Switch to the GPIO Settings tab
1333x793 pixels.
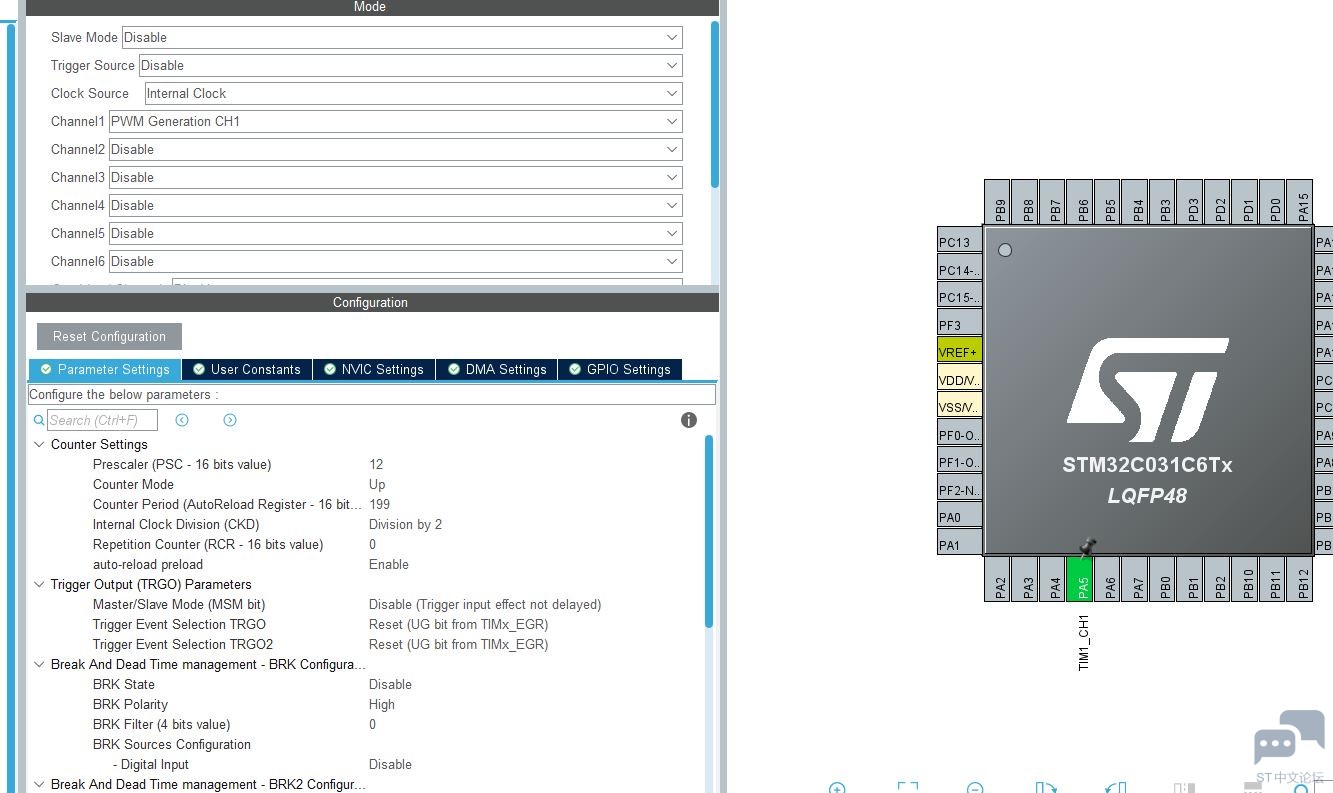[620, 369]
